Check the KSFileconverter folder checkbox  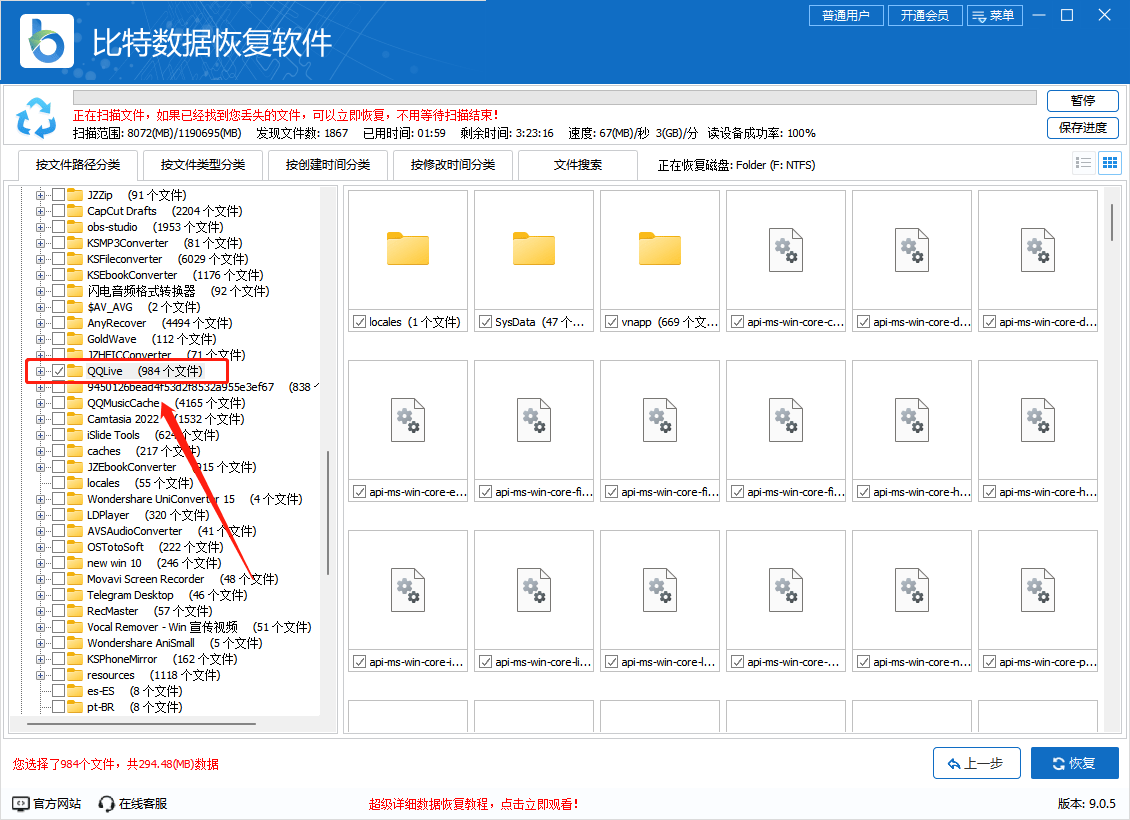tap(58, 259)
